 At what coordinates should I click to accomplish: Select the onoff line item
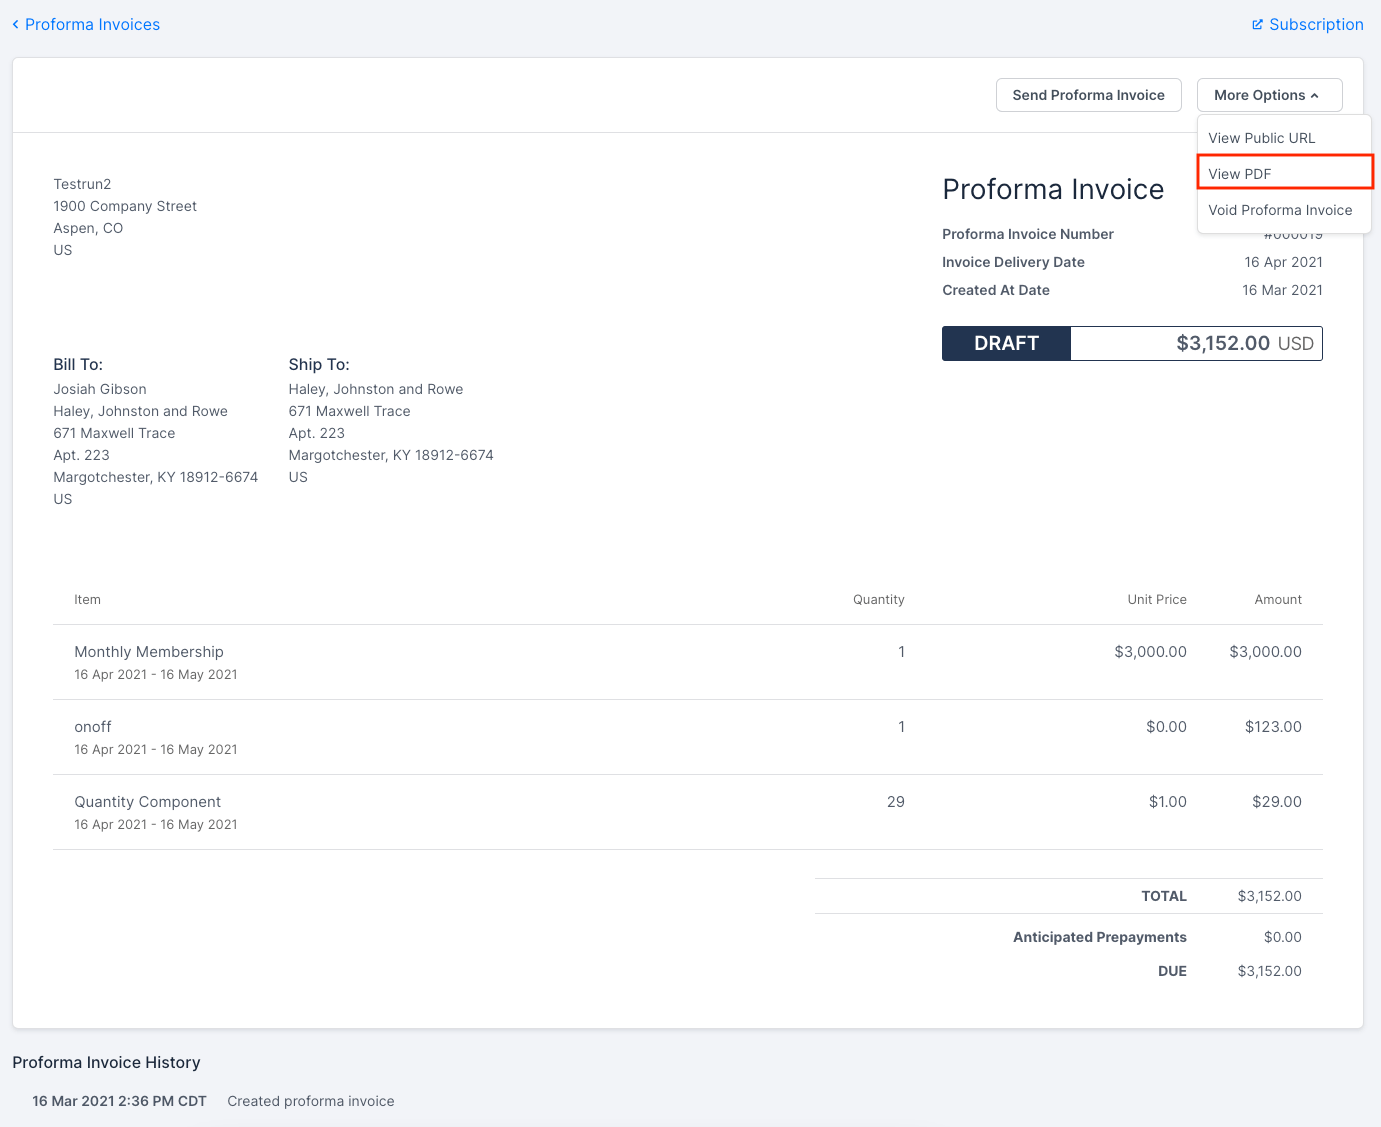pos(93,727)
